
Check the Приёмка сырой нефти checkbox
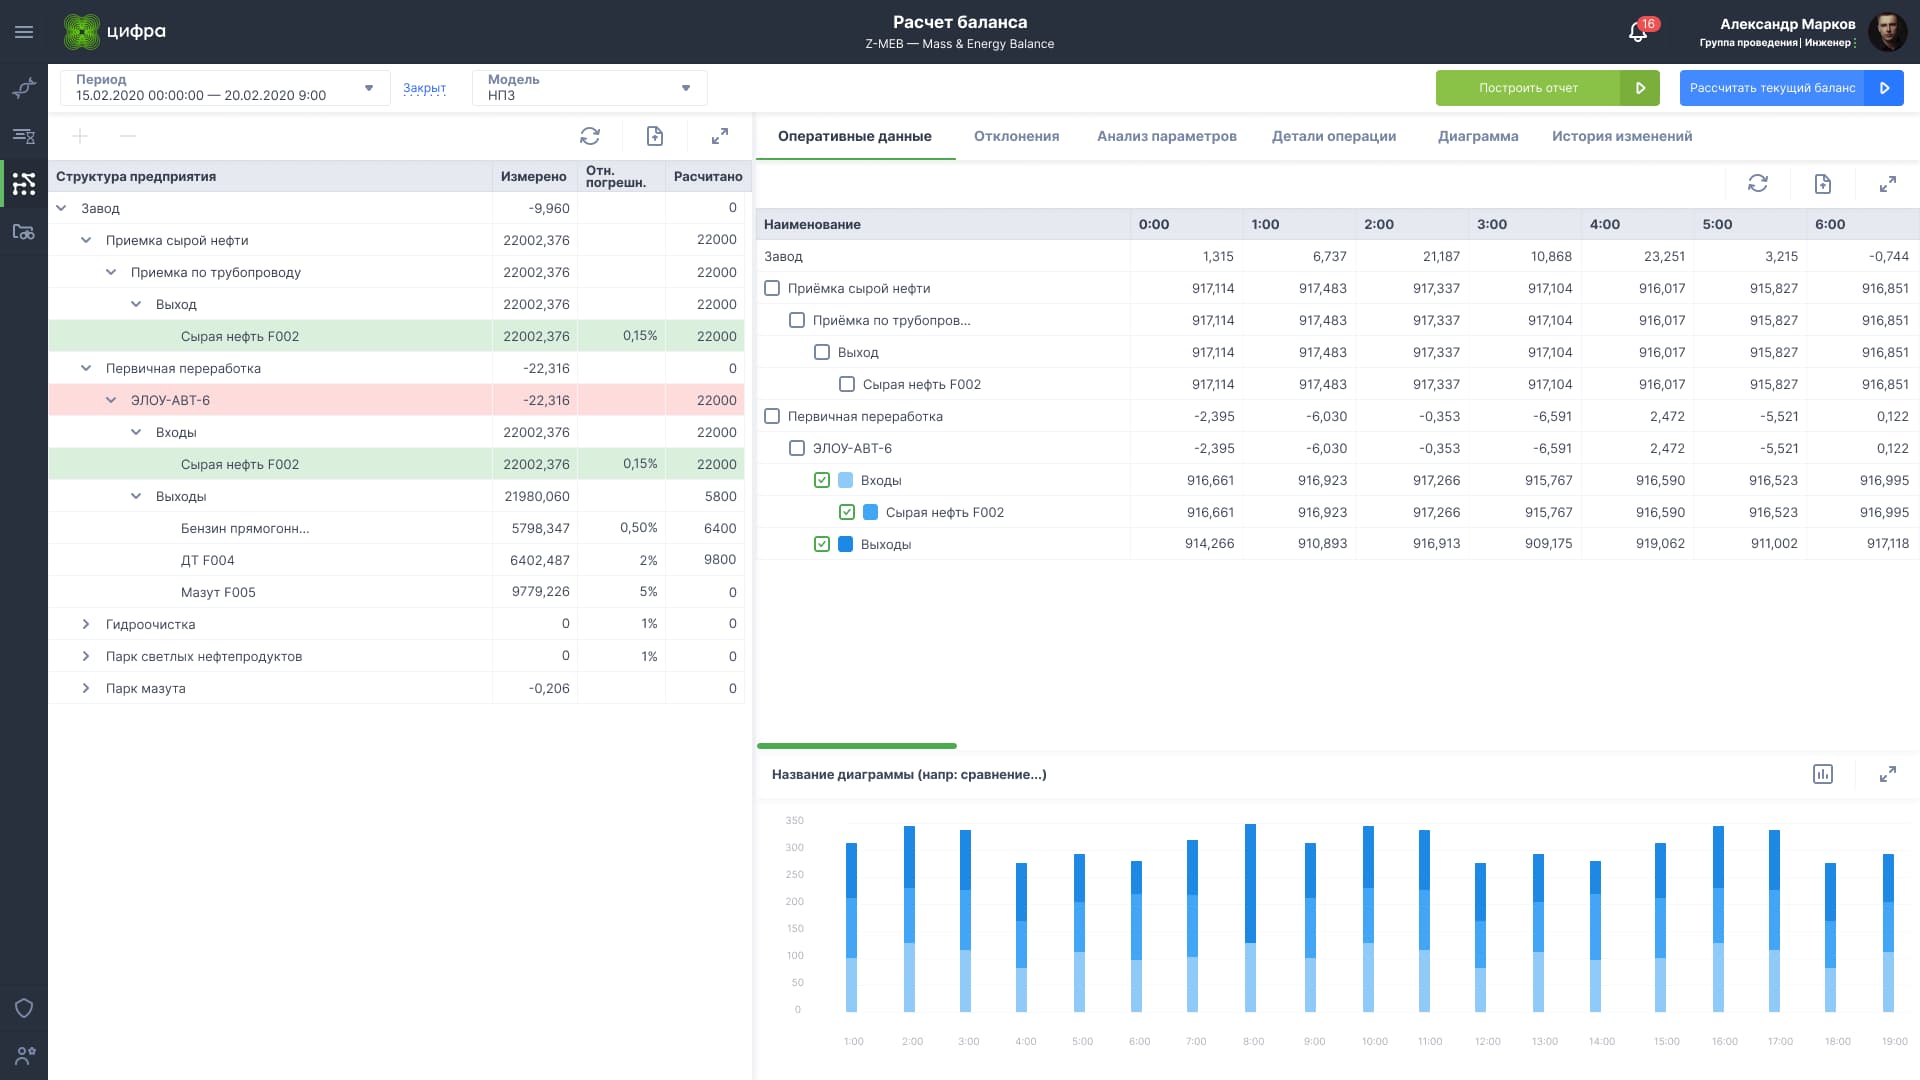tap(772, 288)
